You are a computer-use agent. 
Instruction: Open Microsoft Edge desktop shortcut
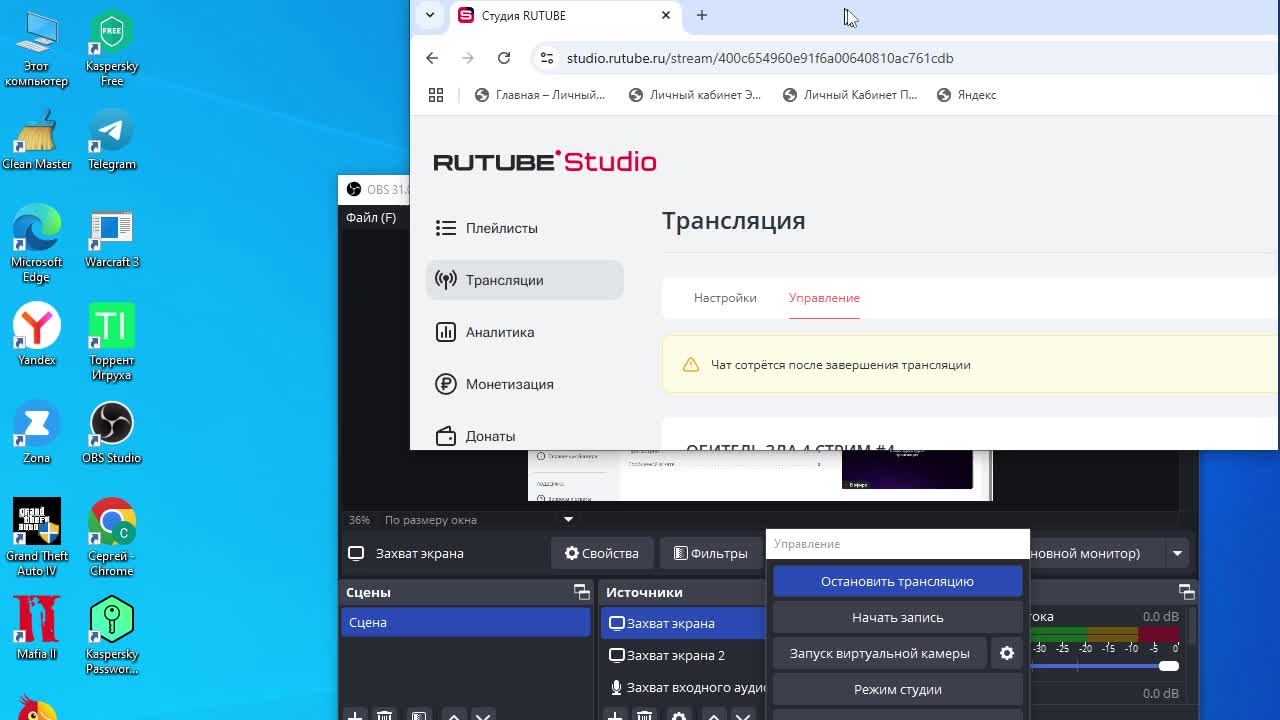pyautogui.click(x=36, y=245)
